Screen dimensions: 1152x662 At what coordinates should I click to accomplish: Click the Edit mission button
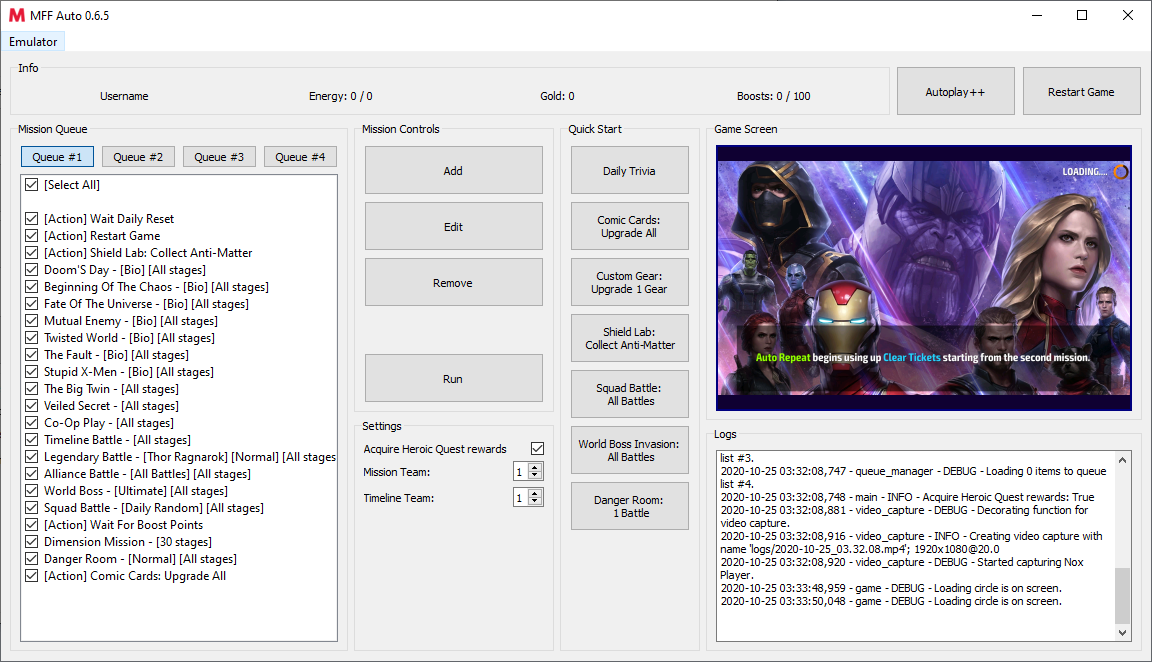tap(453, 226)
